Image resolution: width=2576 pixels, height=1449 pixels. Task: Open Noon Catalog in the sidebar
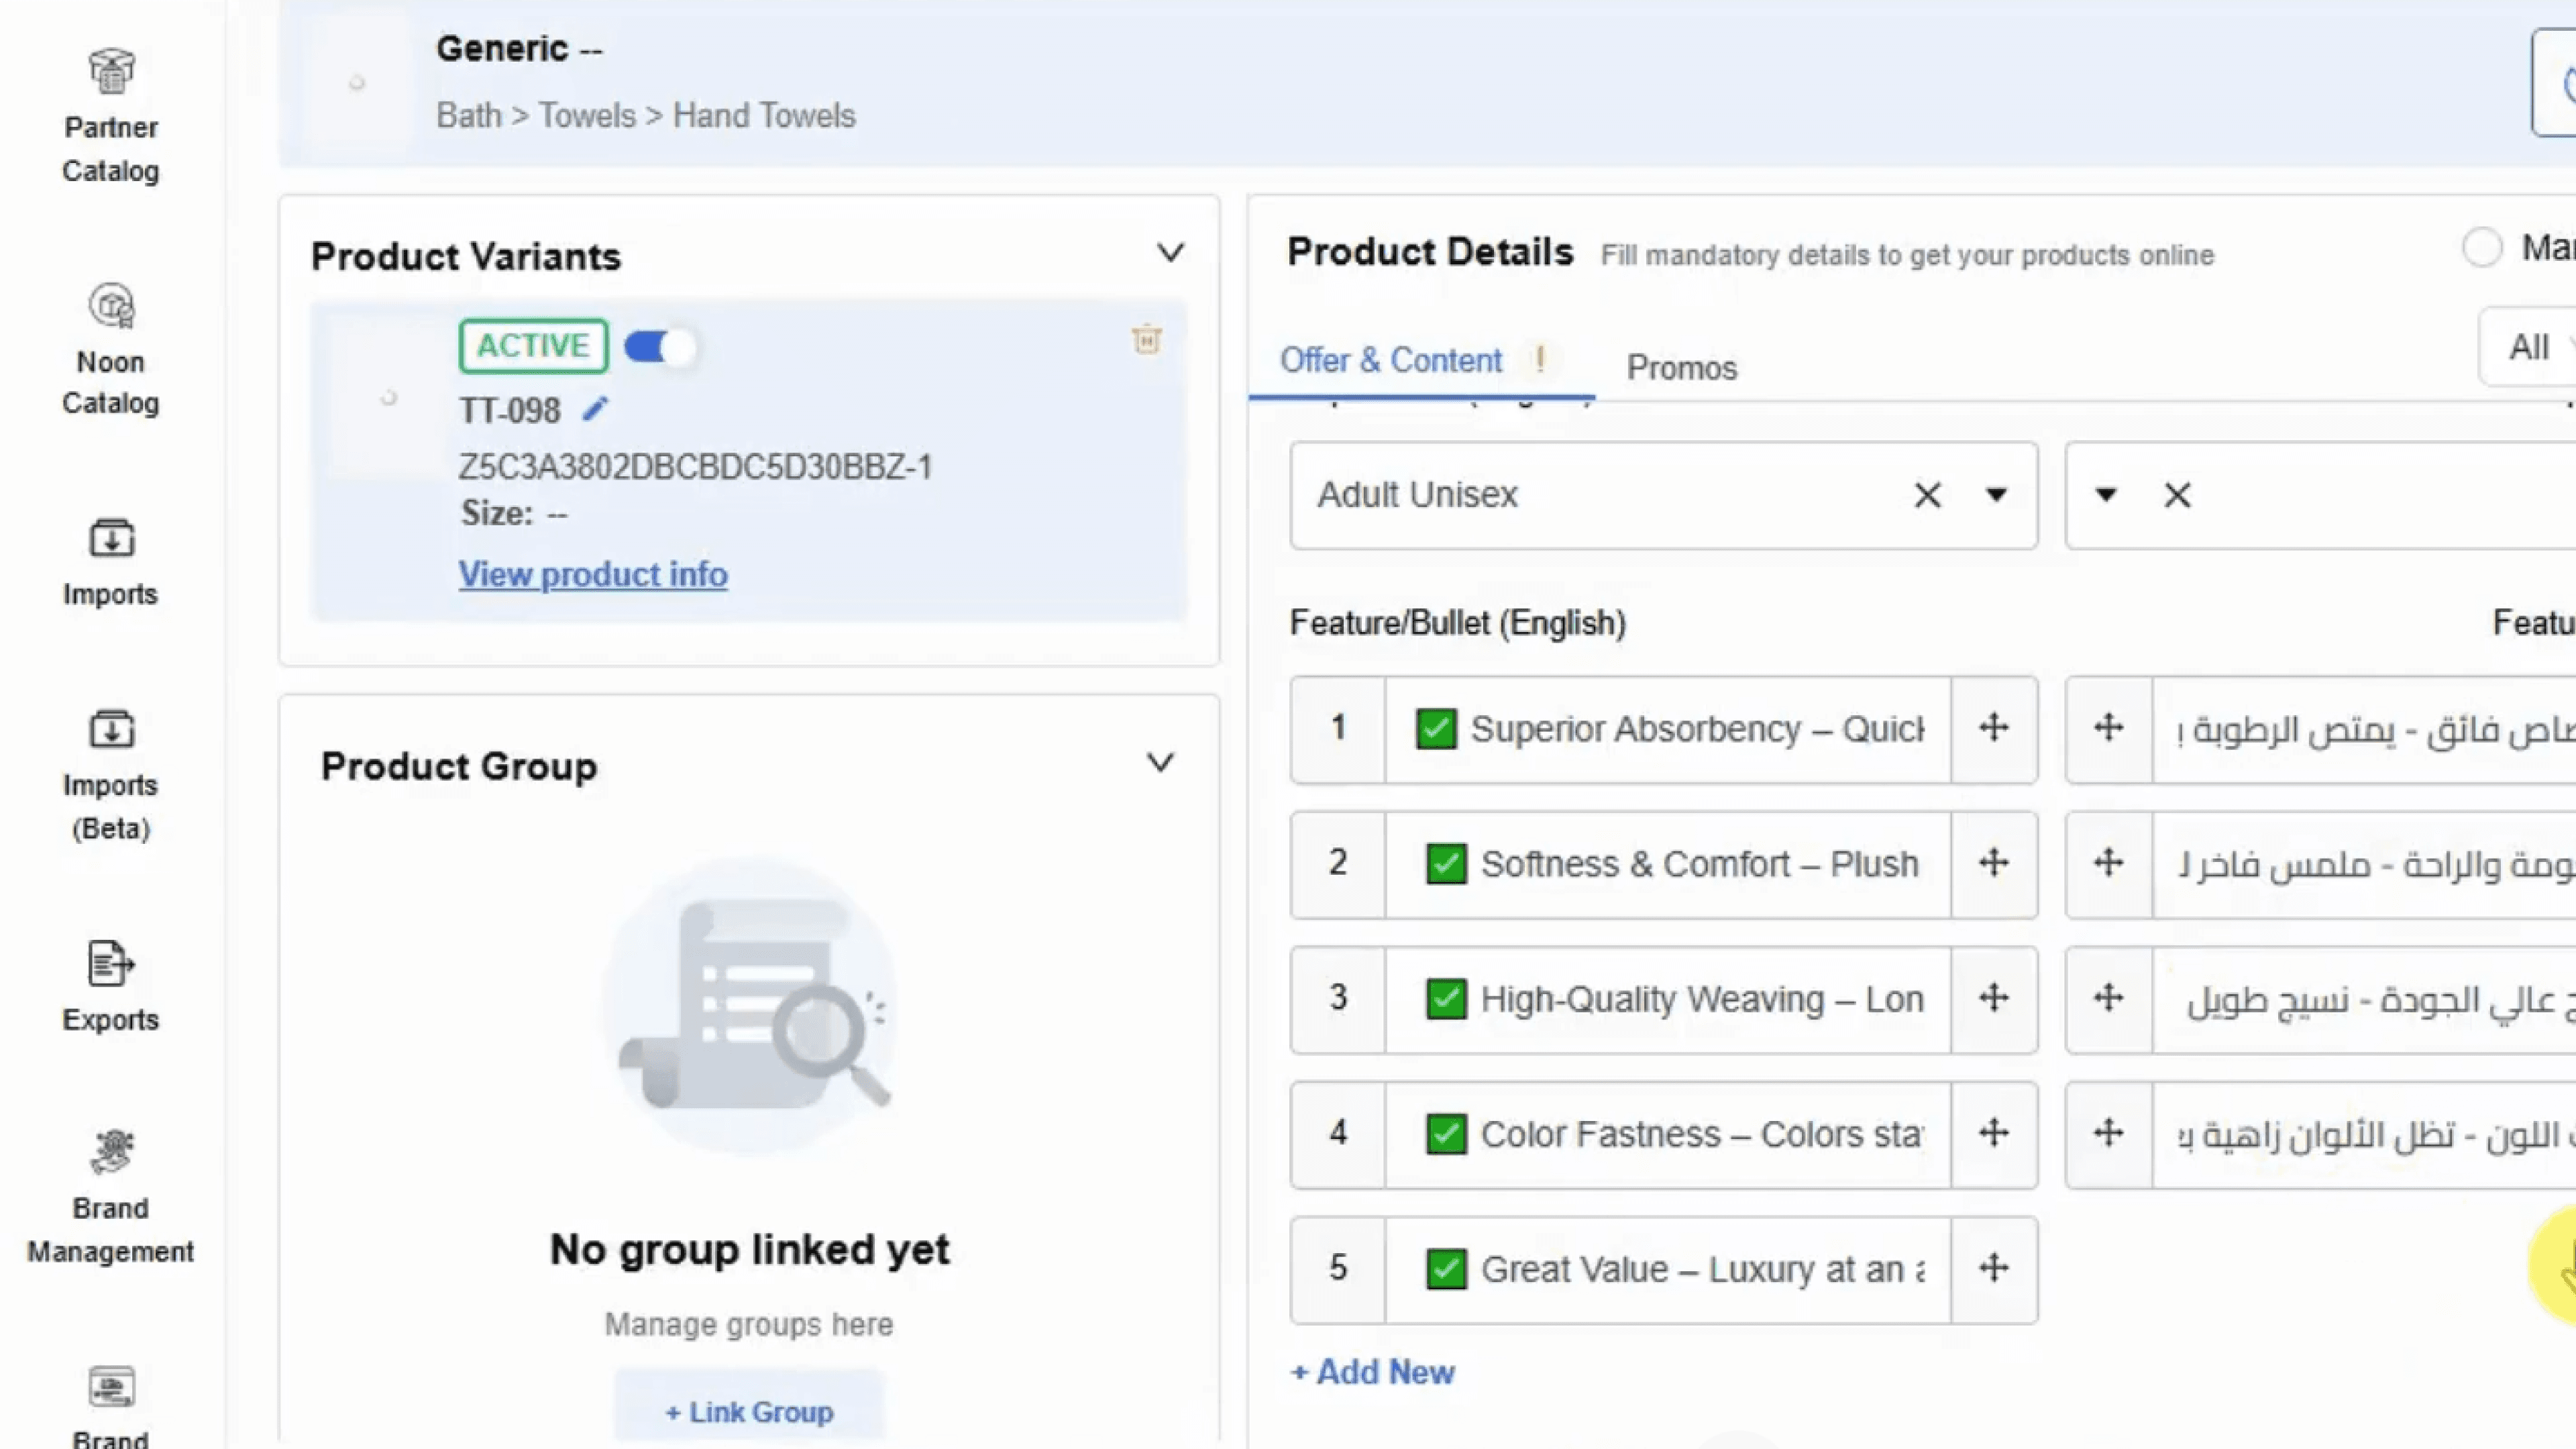click(x=110, y=306)
